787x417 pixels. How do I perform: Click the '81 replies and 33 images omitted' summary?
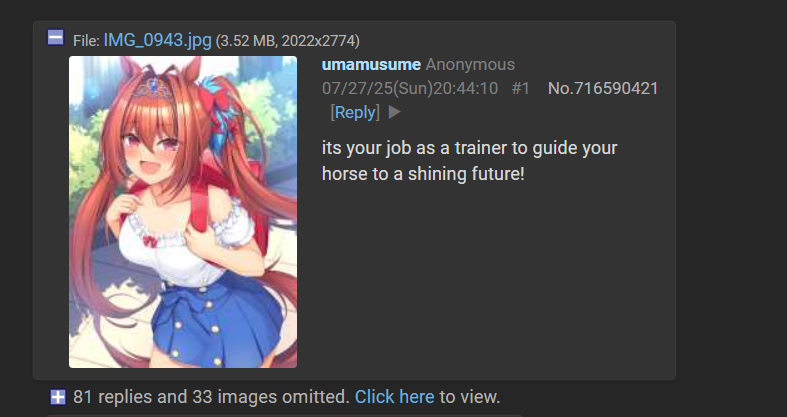click(211, 397)
